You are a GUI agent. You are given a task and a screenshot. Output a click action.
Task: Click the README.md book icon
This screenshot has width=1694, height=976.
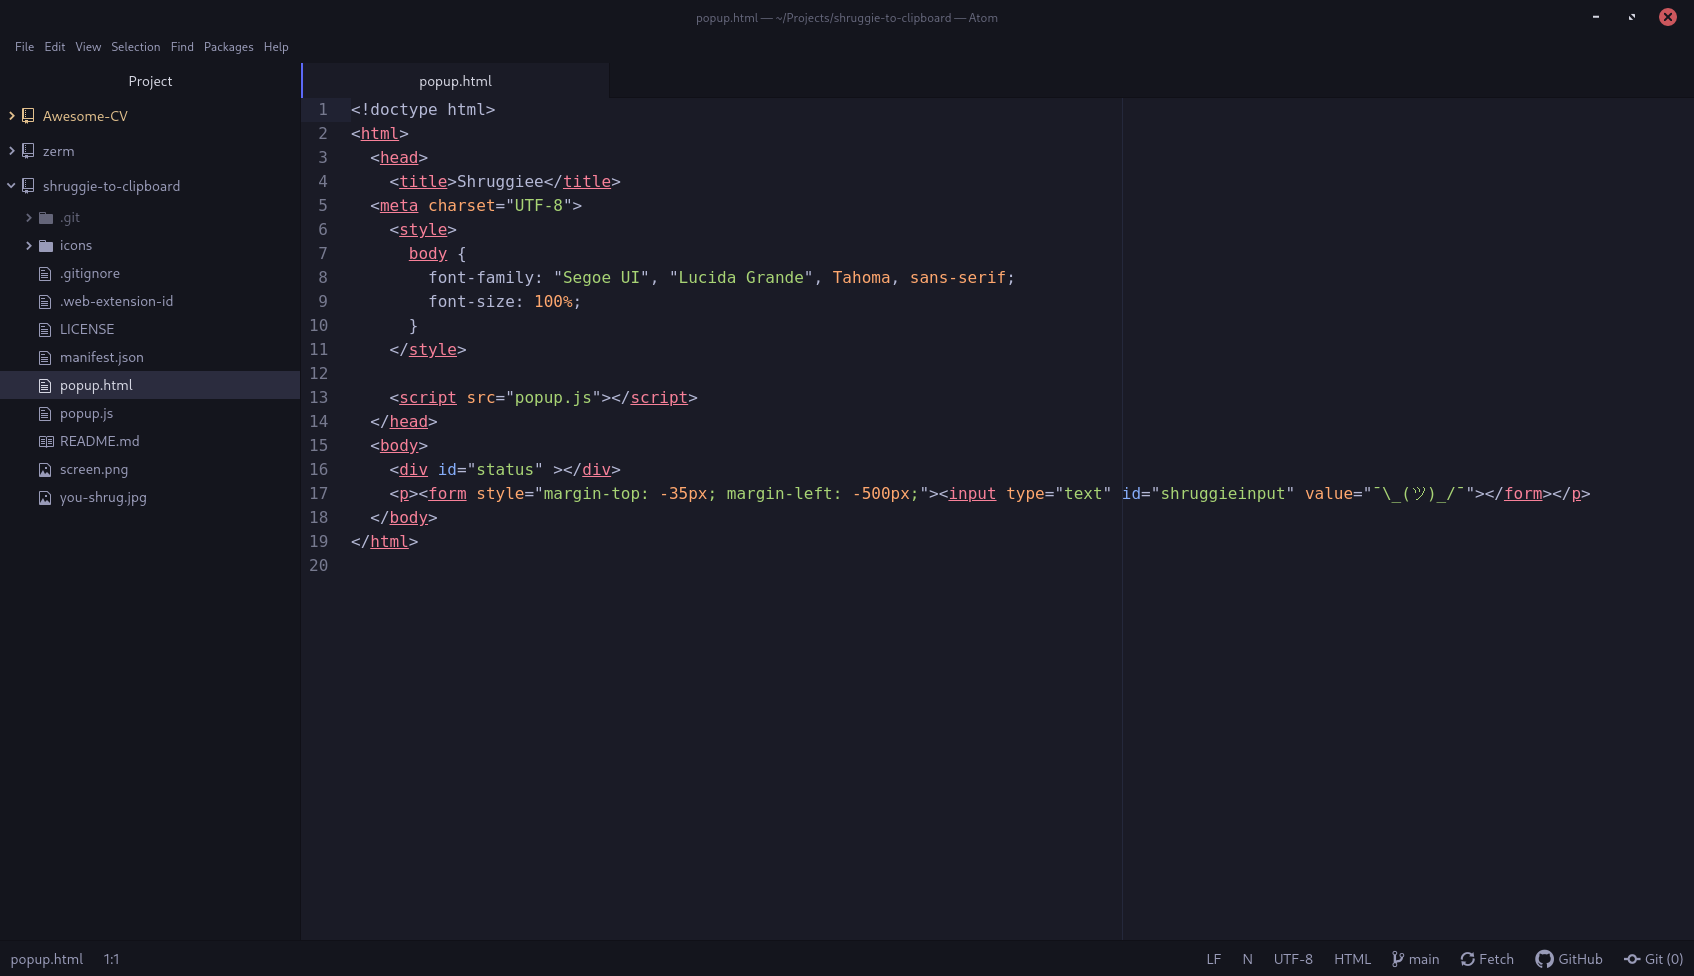click(x=46, y=441)
